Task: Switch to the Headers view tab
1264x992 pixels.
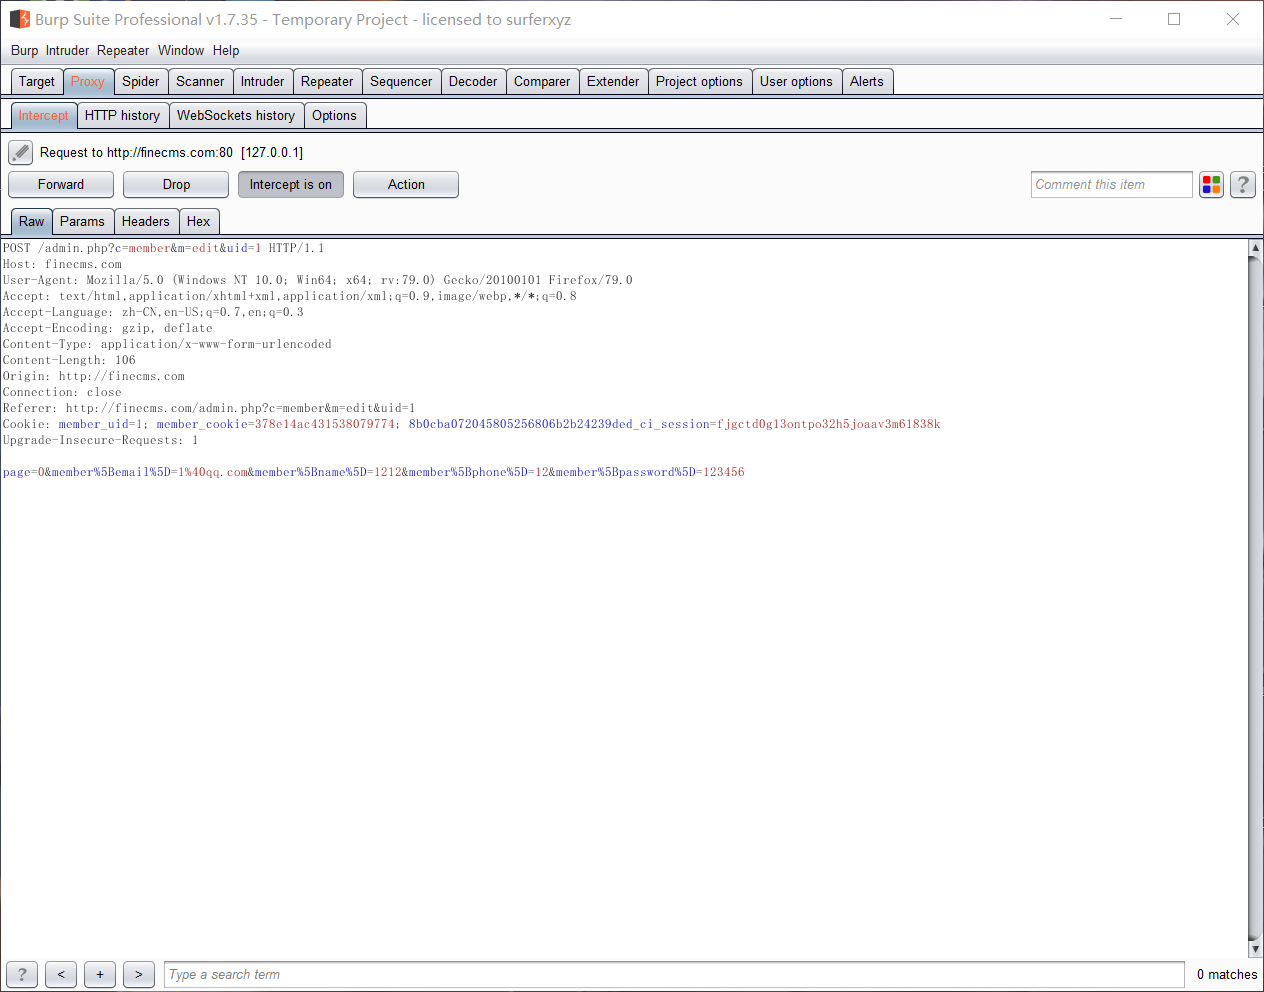Action: point(146,222)
